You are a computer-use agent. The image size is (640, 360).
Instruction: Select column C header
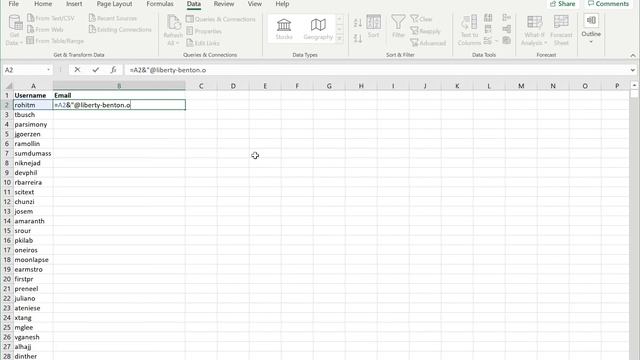tap(201, 86)
